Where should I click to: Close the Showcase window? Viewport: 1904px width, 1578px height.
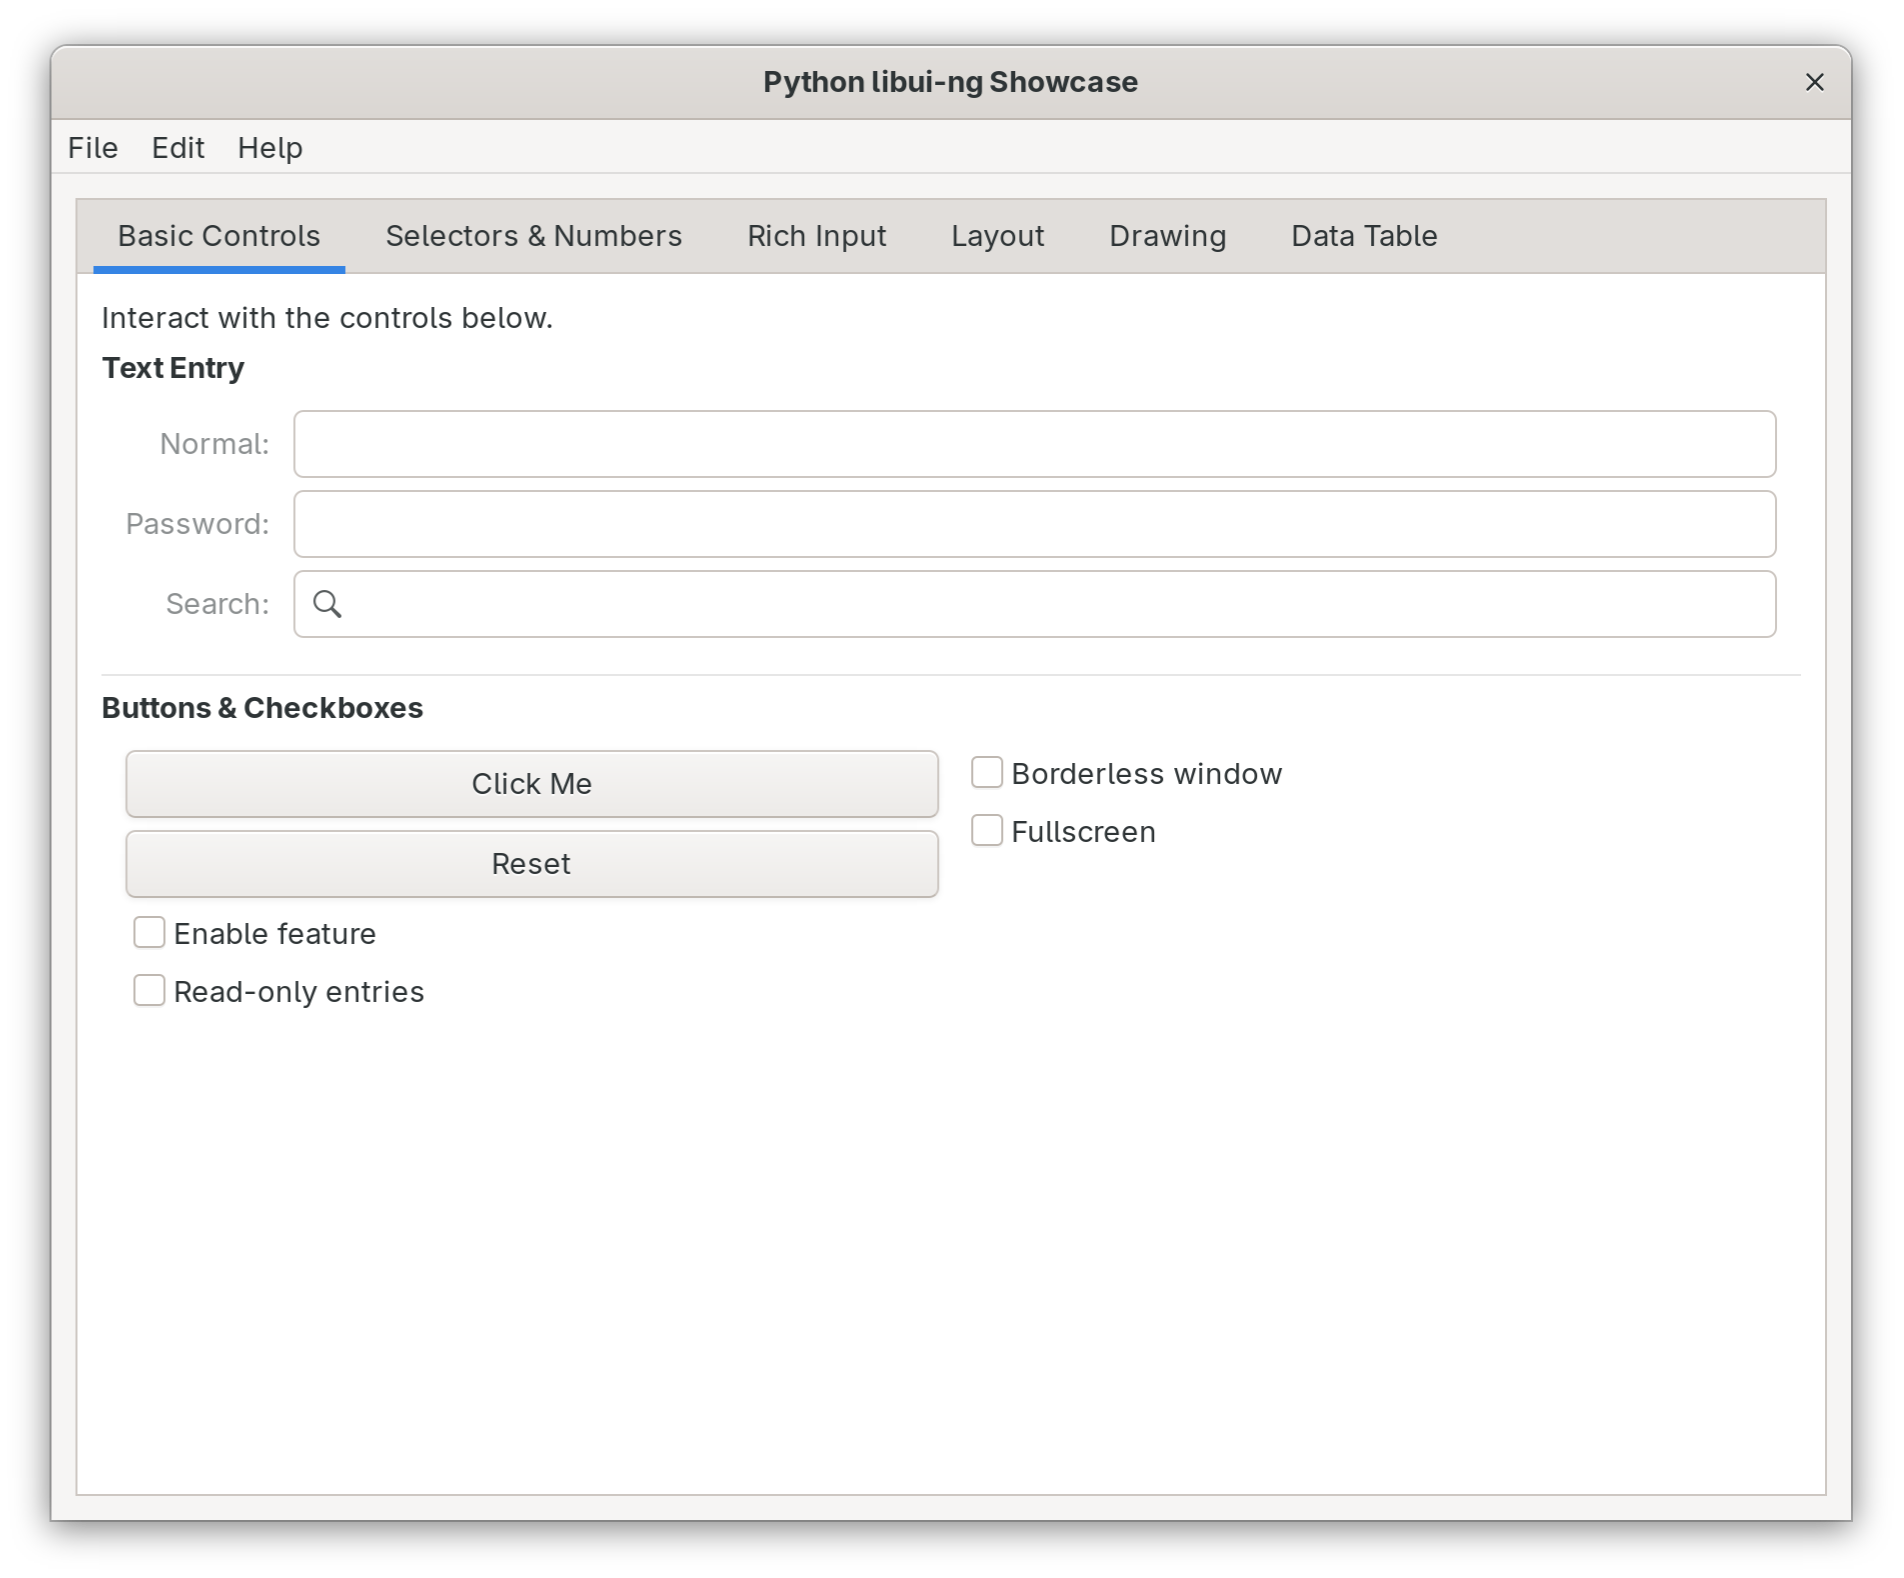[1814, 82]
